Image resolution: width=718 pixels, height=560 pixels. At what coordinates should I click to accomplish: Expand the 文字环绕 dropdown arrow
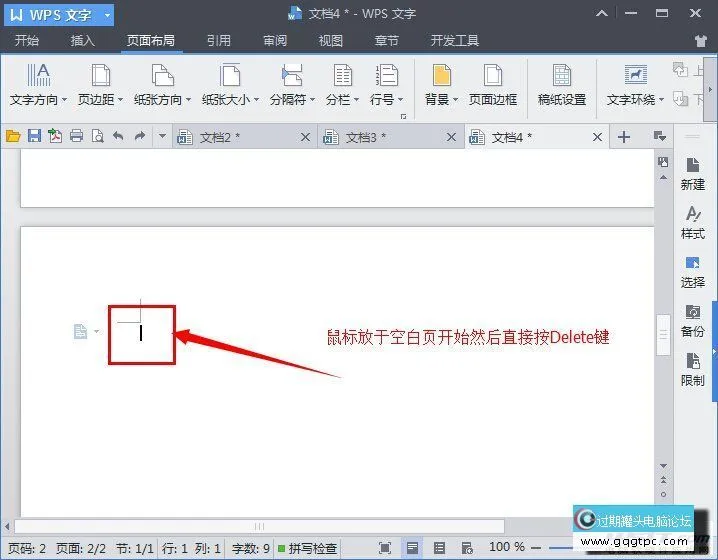661,99
